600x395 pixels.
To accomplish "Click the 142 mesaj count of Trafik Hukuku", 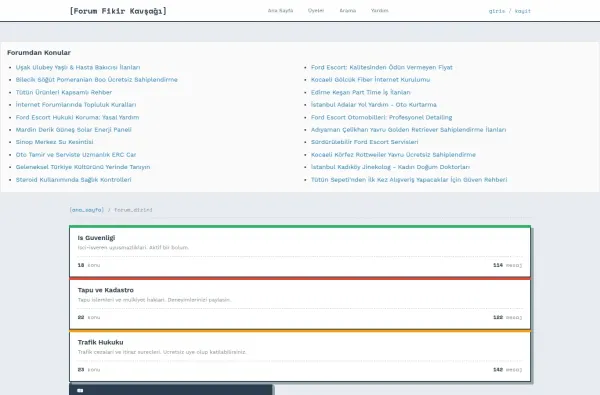I will tap(507, 370).
